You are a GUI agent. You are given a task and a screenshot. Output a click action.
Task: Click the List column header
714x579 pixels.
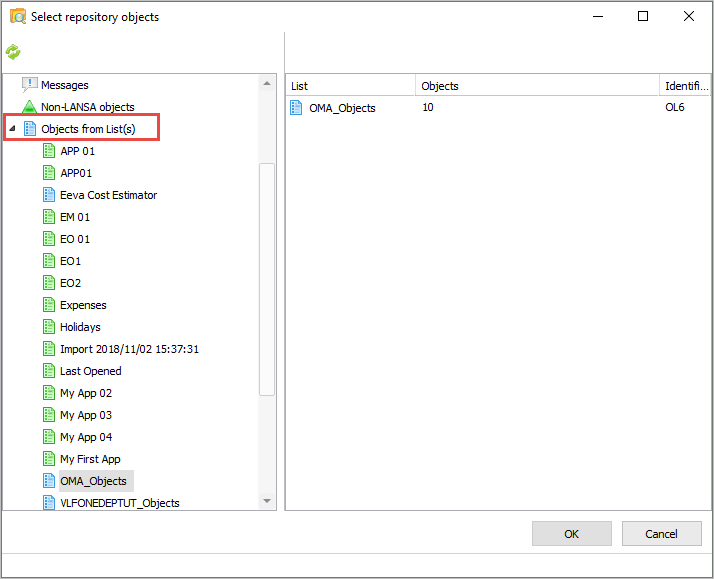click(351, 86)
